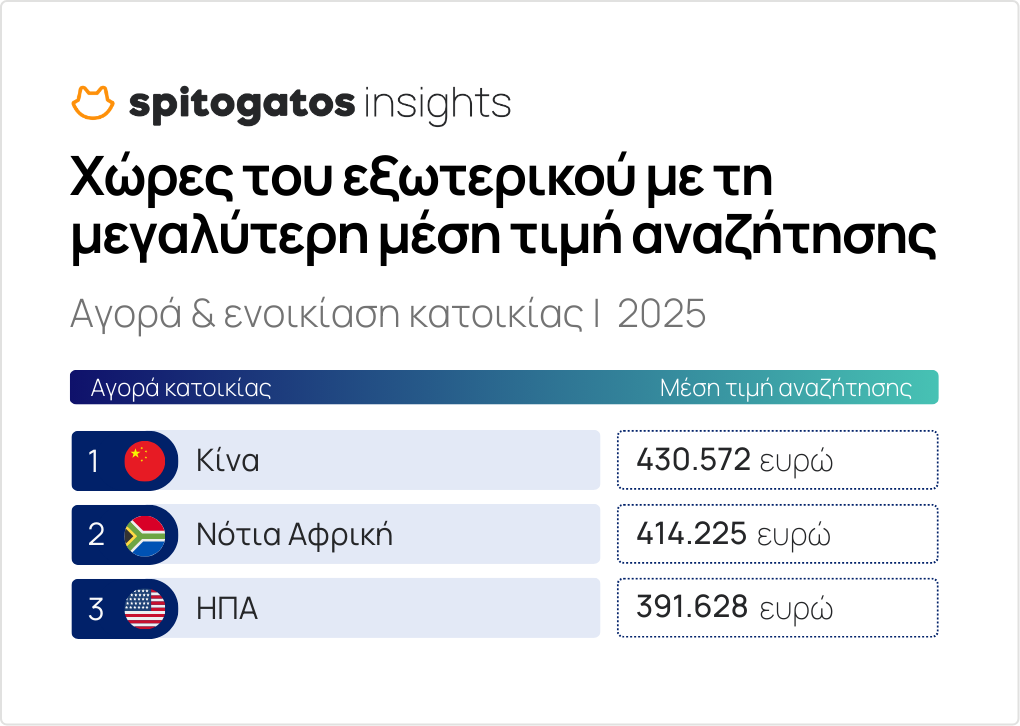
Task: Click the subtitle Αγορά & ενοικίαση κατοικίας
Action: pos(326,315)
